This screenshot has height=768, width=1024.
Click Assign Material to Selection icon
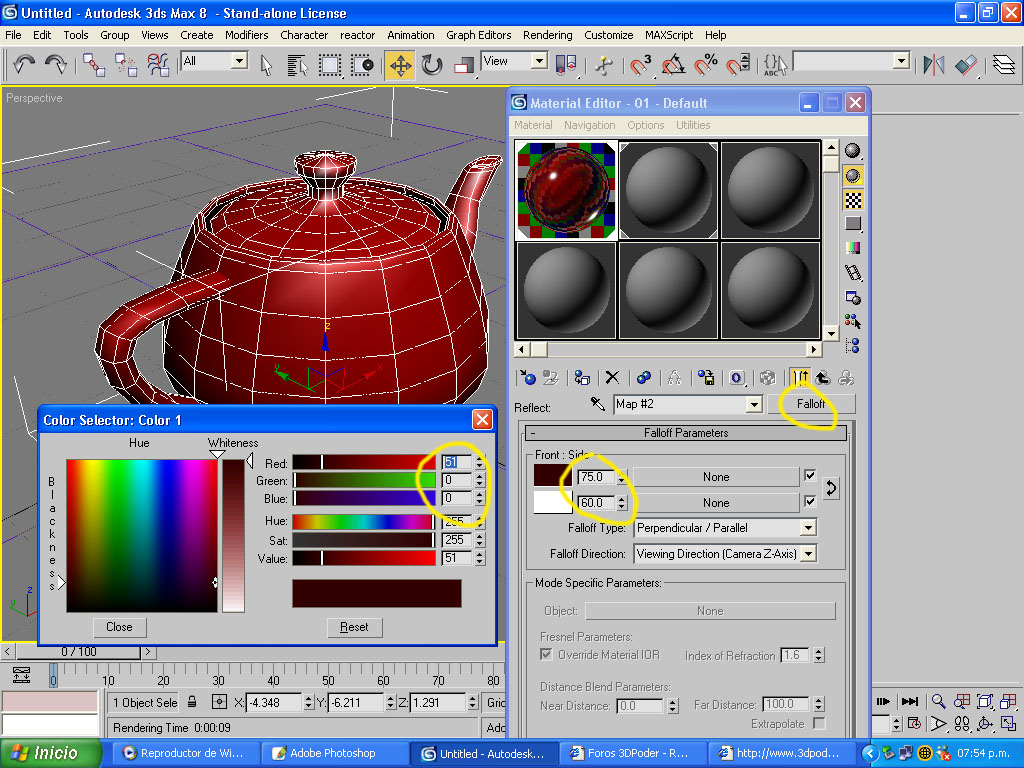coord(581,377)
